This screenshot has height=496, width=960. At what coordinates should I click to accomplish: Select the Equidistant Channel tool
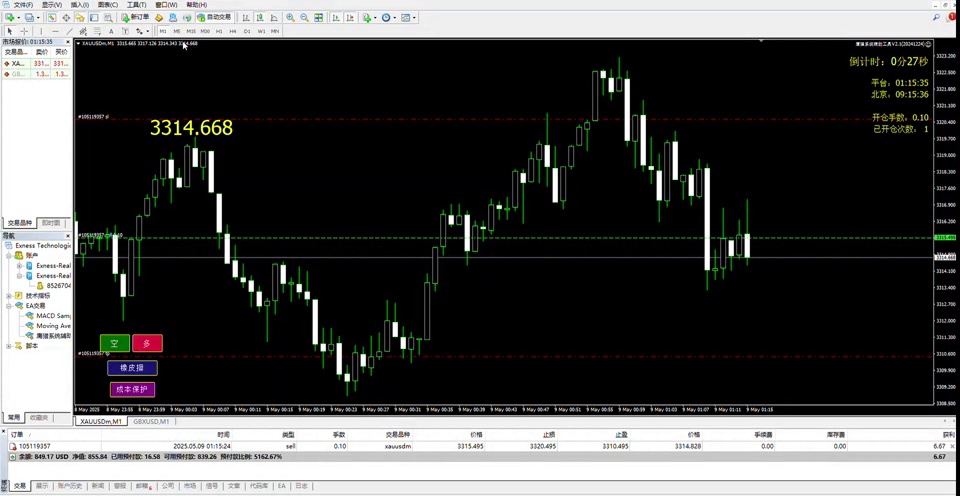(83, 31)
